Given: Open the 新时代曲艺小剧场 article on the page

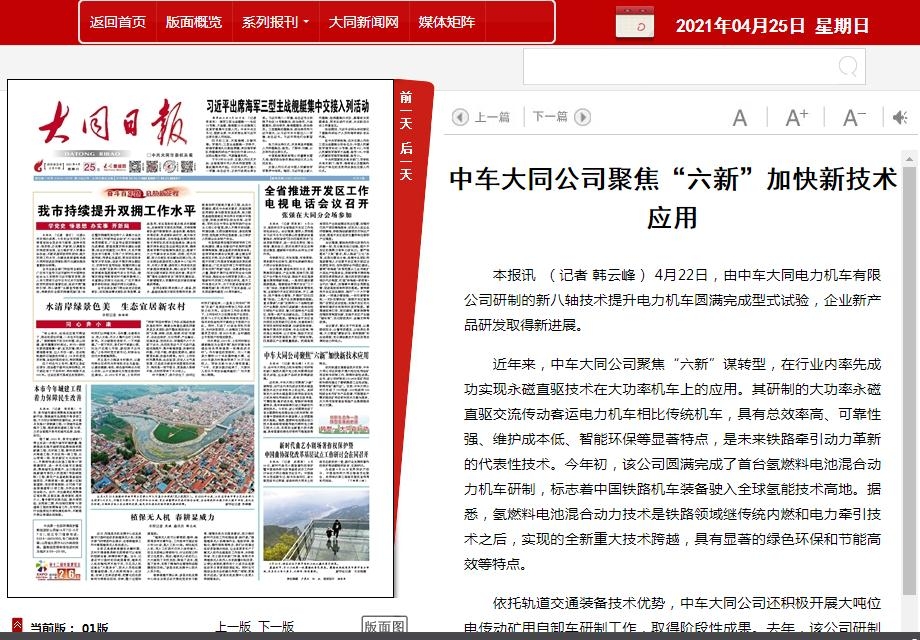Looking at the screenshot, I should click(316, 450).
